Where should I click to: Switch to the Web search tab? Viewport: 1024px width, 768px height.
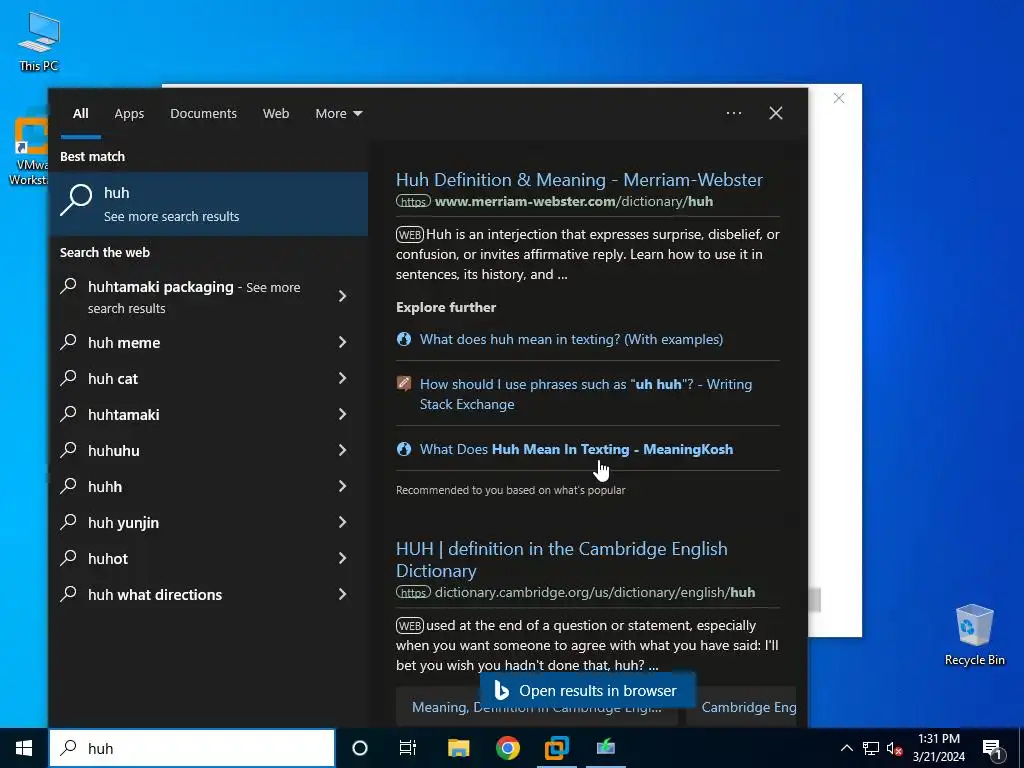pyautogui.click(x=276, y=114)
